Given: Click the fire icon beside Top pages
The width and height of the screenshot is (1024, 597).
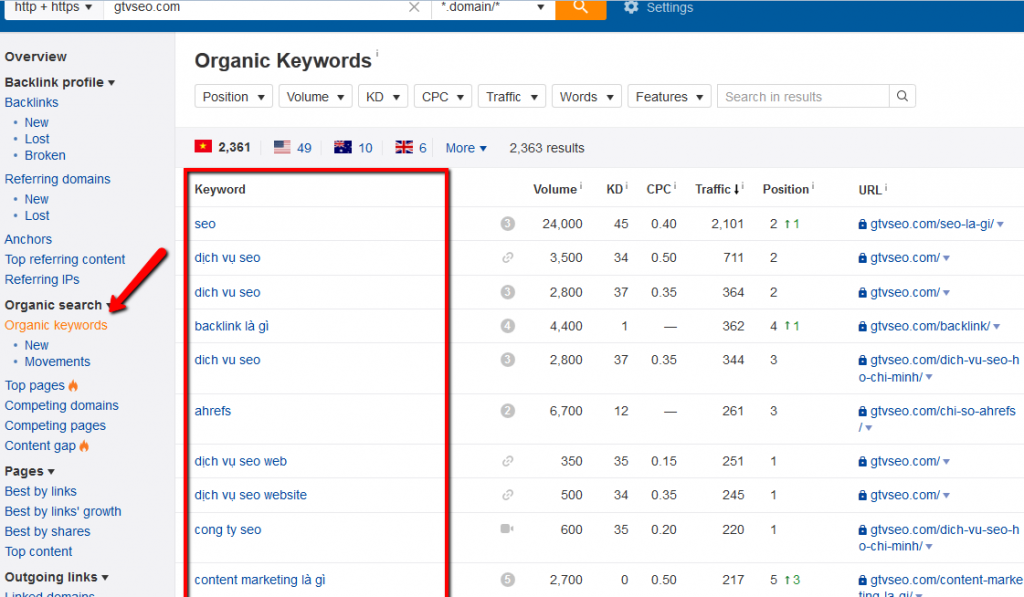Looking at the screenshot, I should (72, 385).
